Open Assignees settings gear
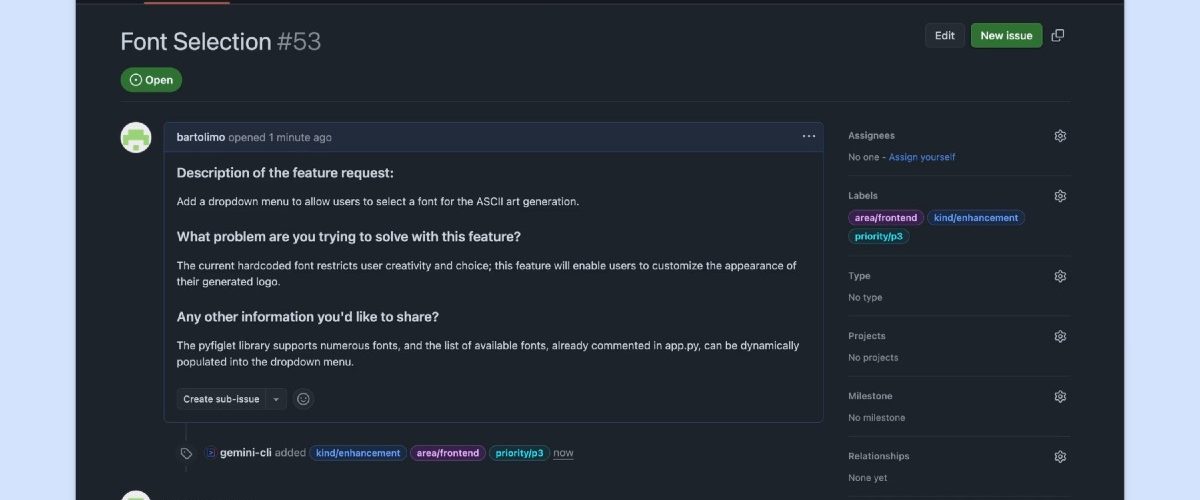This screenshot has height=500, width=1200. pyautogui.click(x=1060, y=136)
